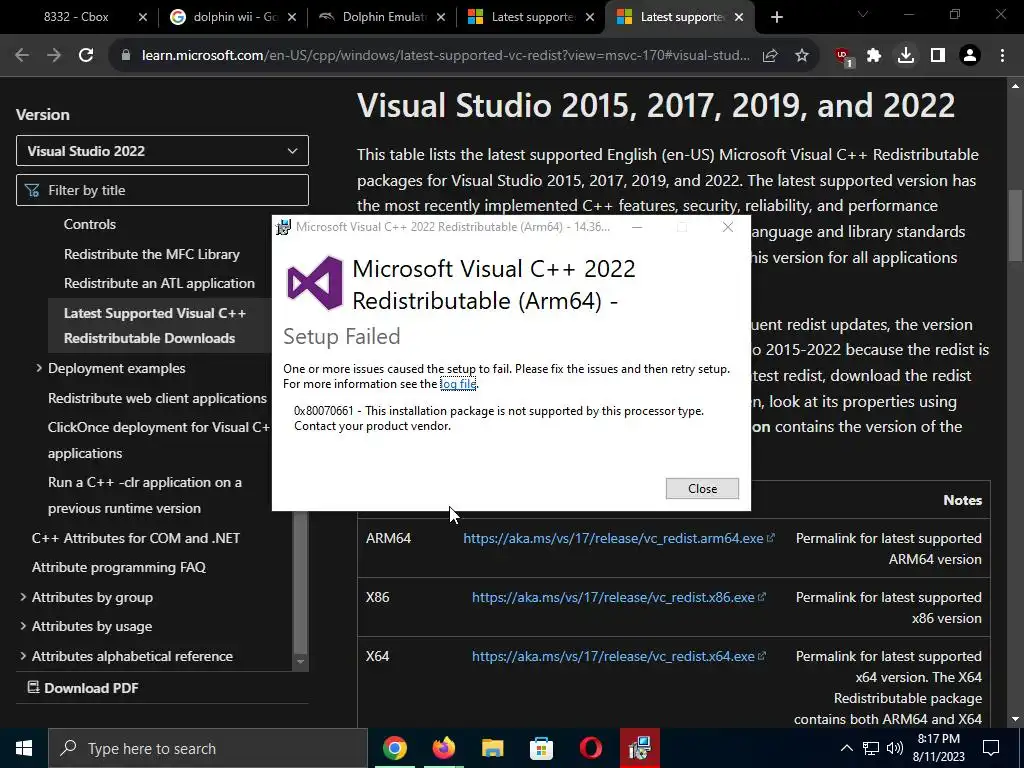Click the browser forward arrow
Viewport: 1024px width, 768px height.
click(54, 56)
